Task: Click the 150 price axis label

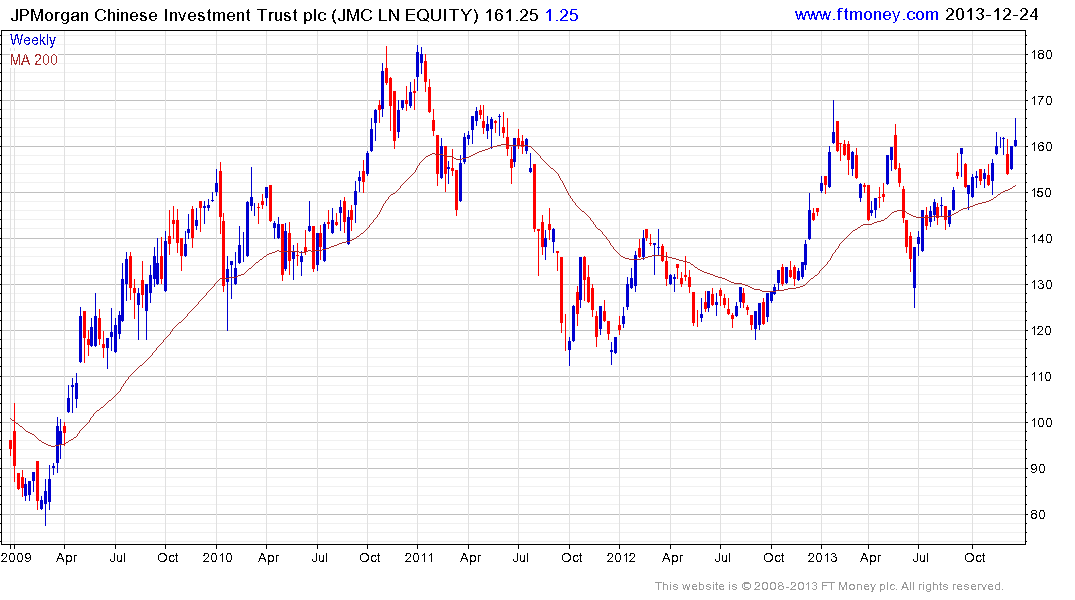Action: [x=1041, y=193]
